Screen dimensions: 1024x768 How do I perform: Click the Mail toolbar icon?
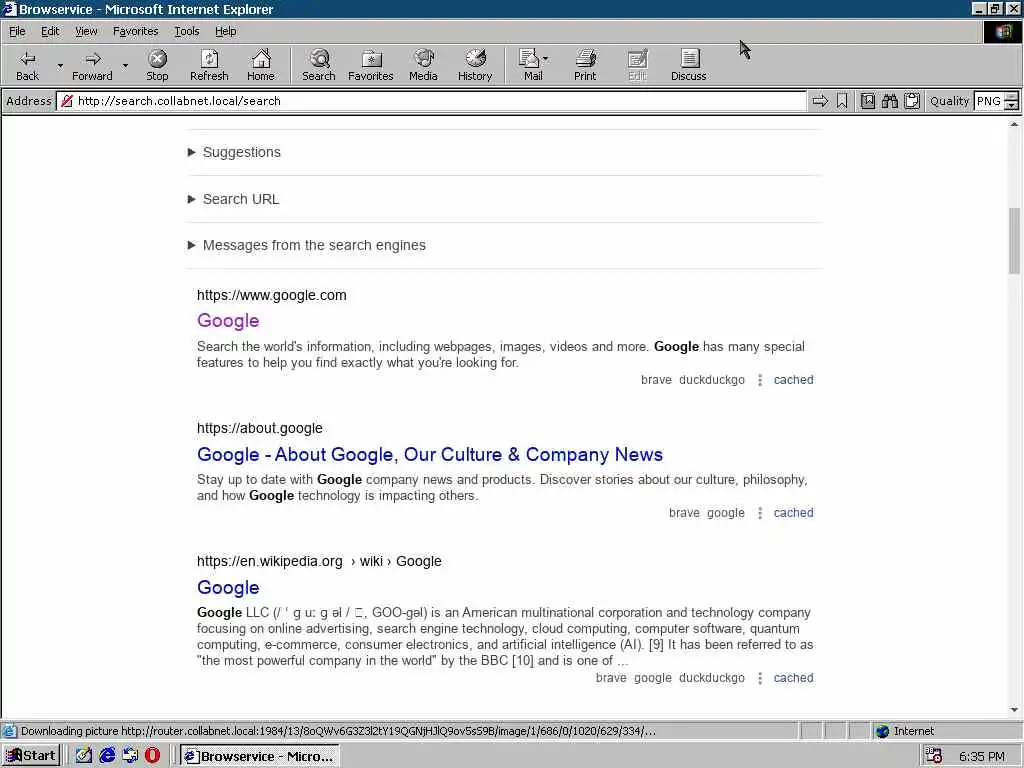[530, 65]
